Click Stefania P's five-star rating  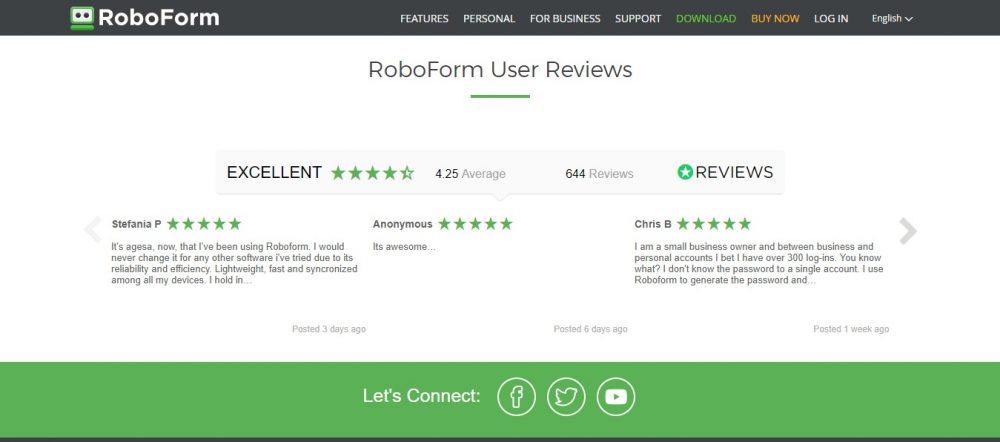204,224
